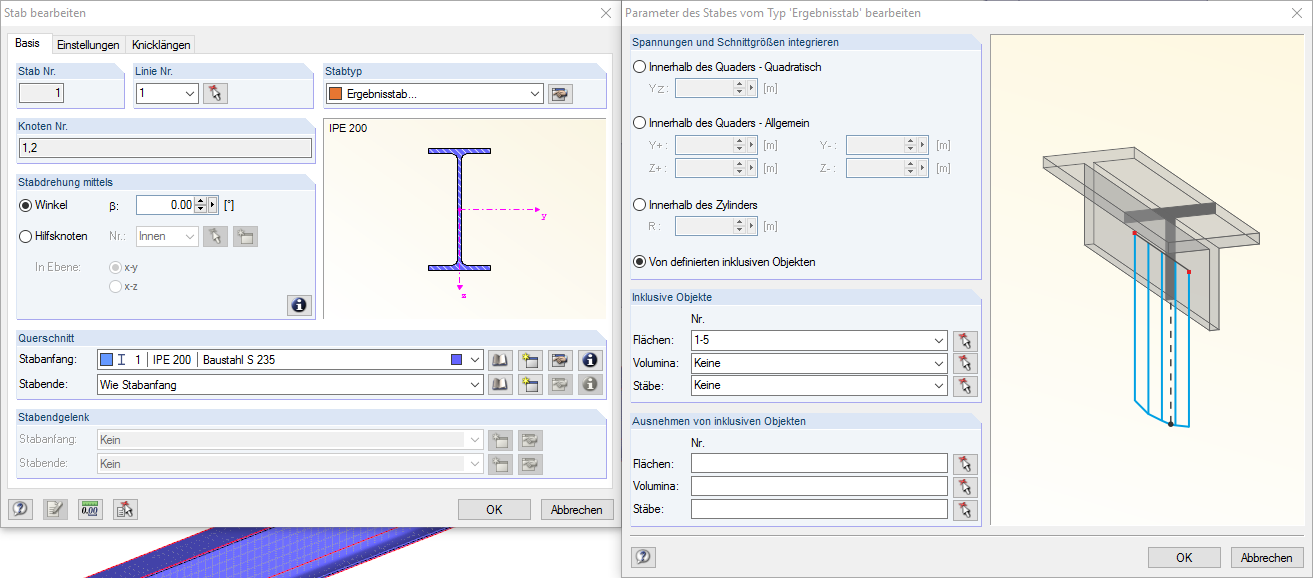Image resolution: width=1313 pixels, height=578 pixels.
Task: Open inclusive Flächen 1-5 dropdown
Action: [939, 341]
